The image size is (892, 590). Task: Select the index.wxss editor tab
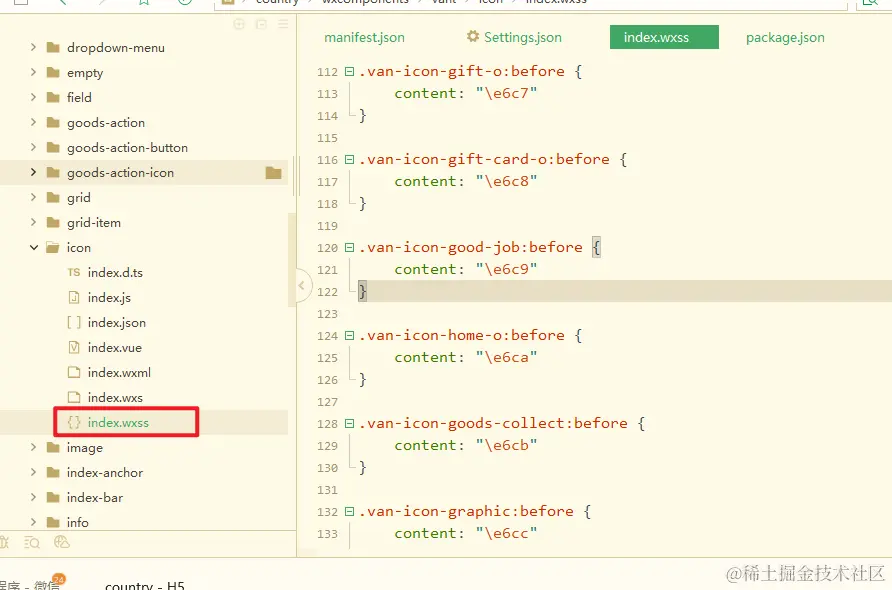[664, 37]
